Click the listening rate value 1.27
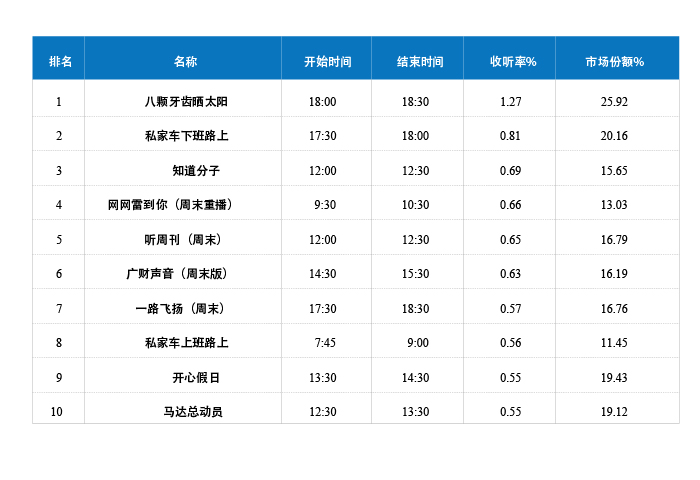The width and height of the screenshot is (700, 480). (511, 101)
